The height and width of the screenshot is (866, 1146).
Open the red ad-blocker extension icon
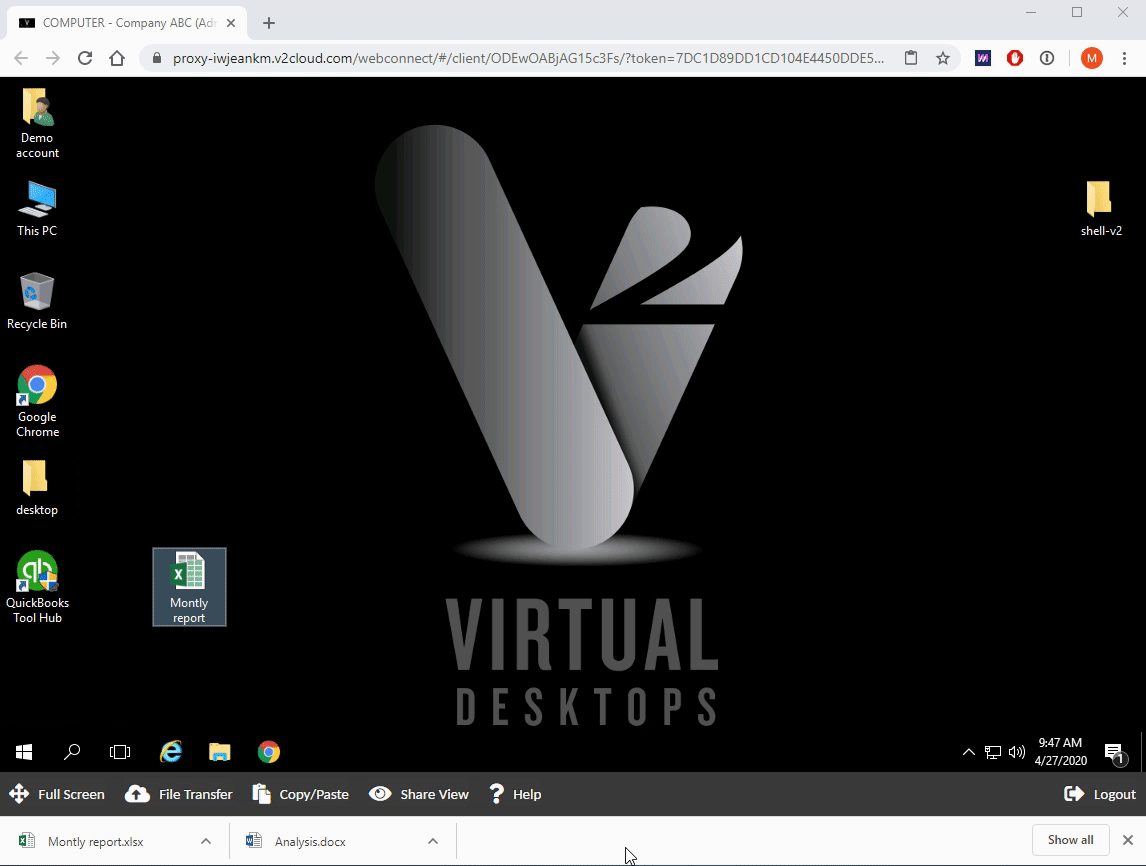pos(1015,58)
